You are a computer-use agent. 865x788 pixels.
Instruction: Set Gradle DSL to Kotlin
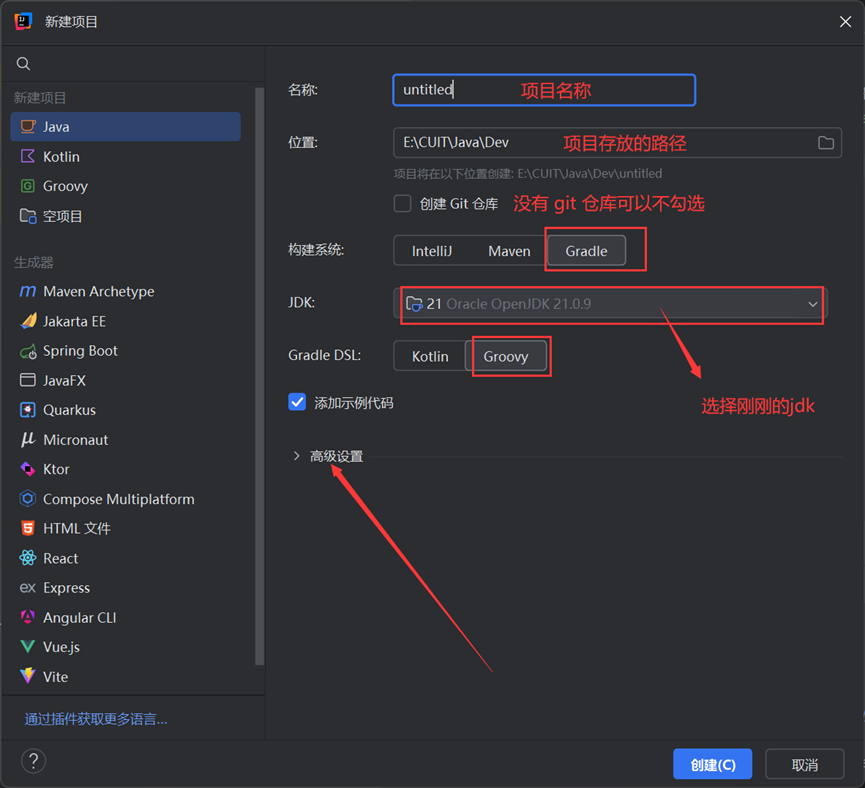(x=430, y=356)
